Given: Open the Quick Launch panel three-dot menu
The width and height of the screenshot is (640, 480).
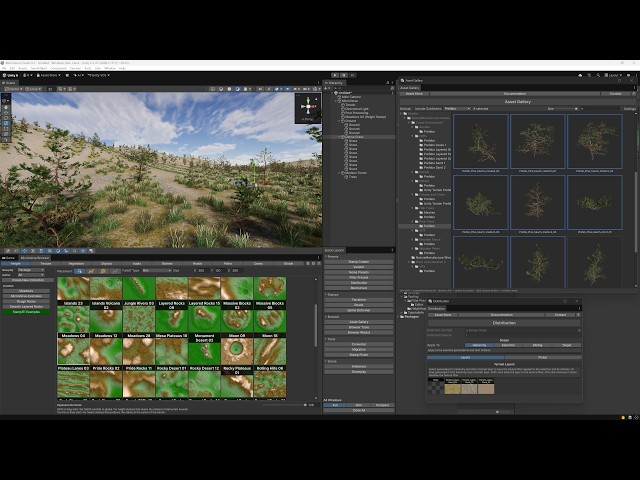Looking at the screenshot, I should (x=392, y=250).
